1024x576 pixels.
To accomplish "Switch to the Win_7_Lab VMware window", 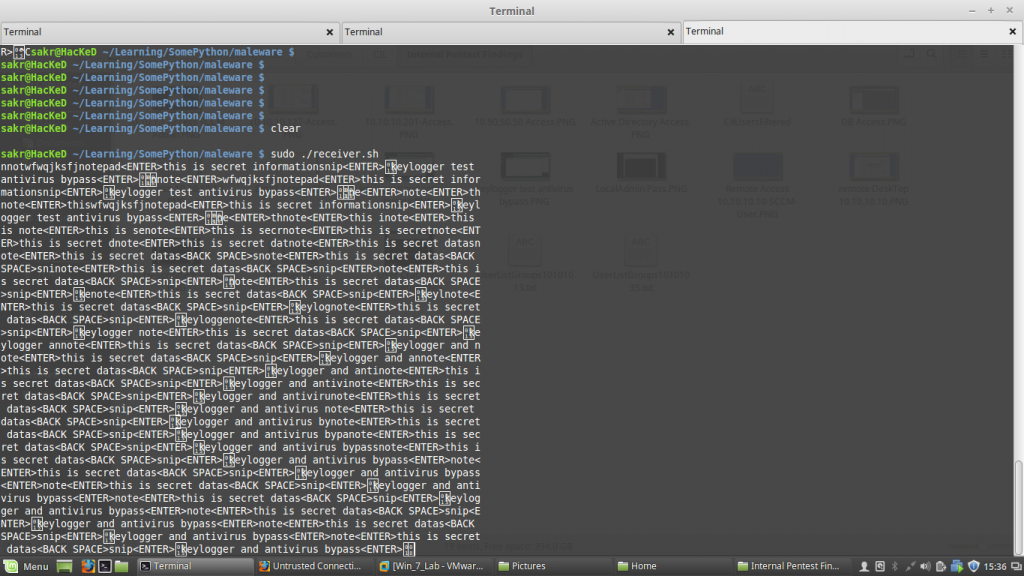I will pos(432,566).
